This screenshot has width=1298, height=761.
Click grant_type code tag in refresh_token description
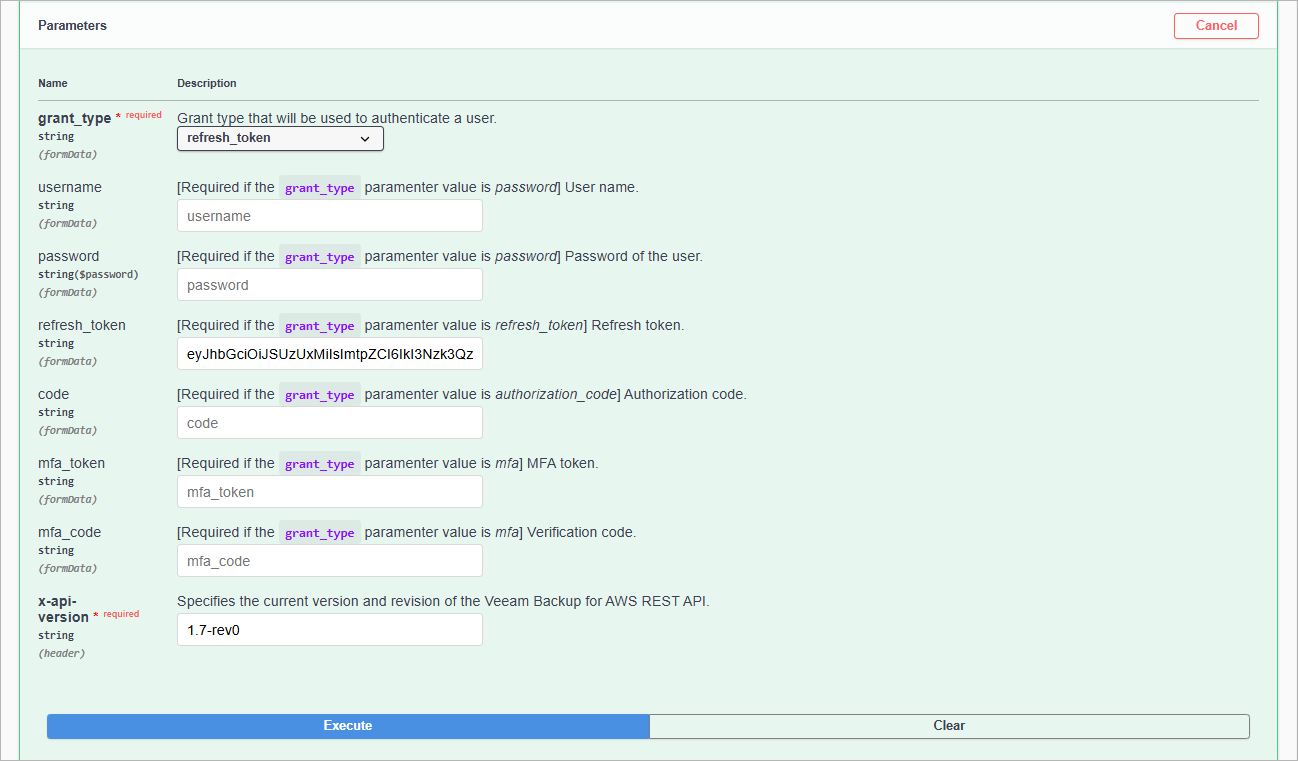pos(320,326)
